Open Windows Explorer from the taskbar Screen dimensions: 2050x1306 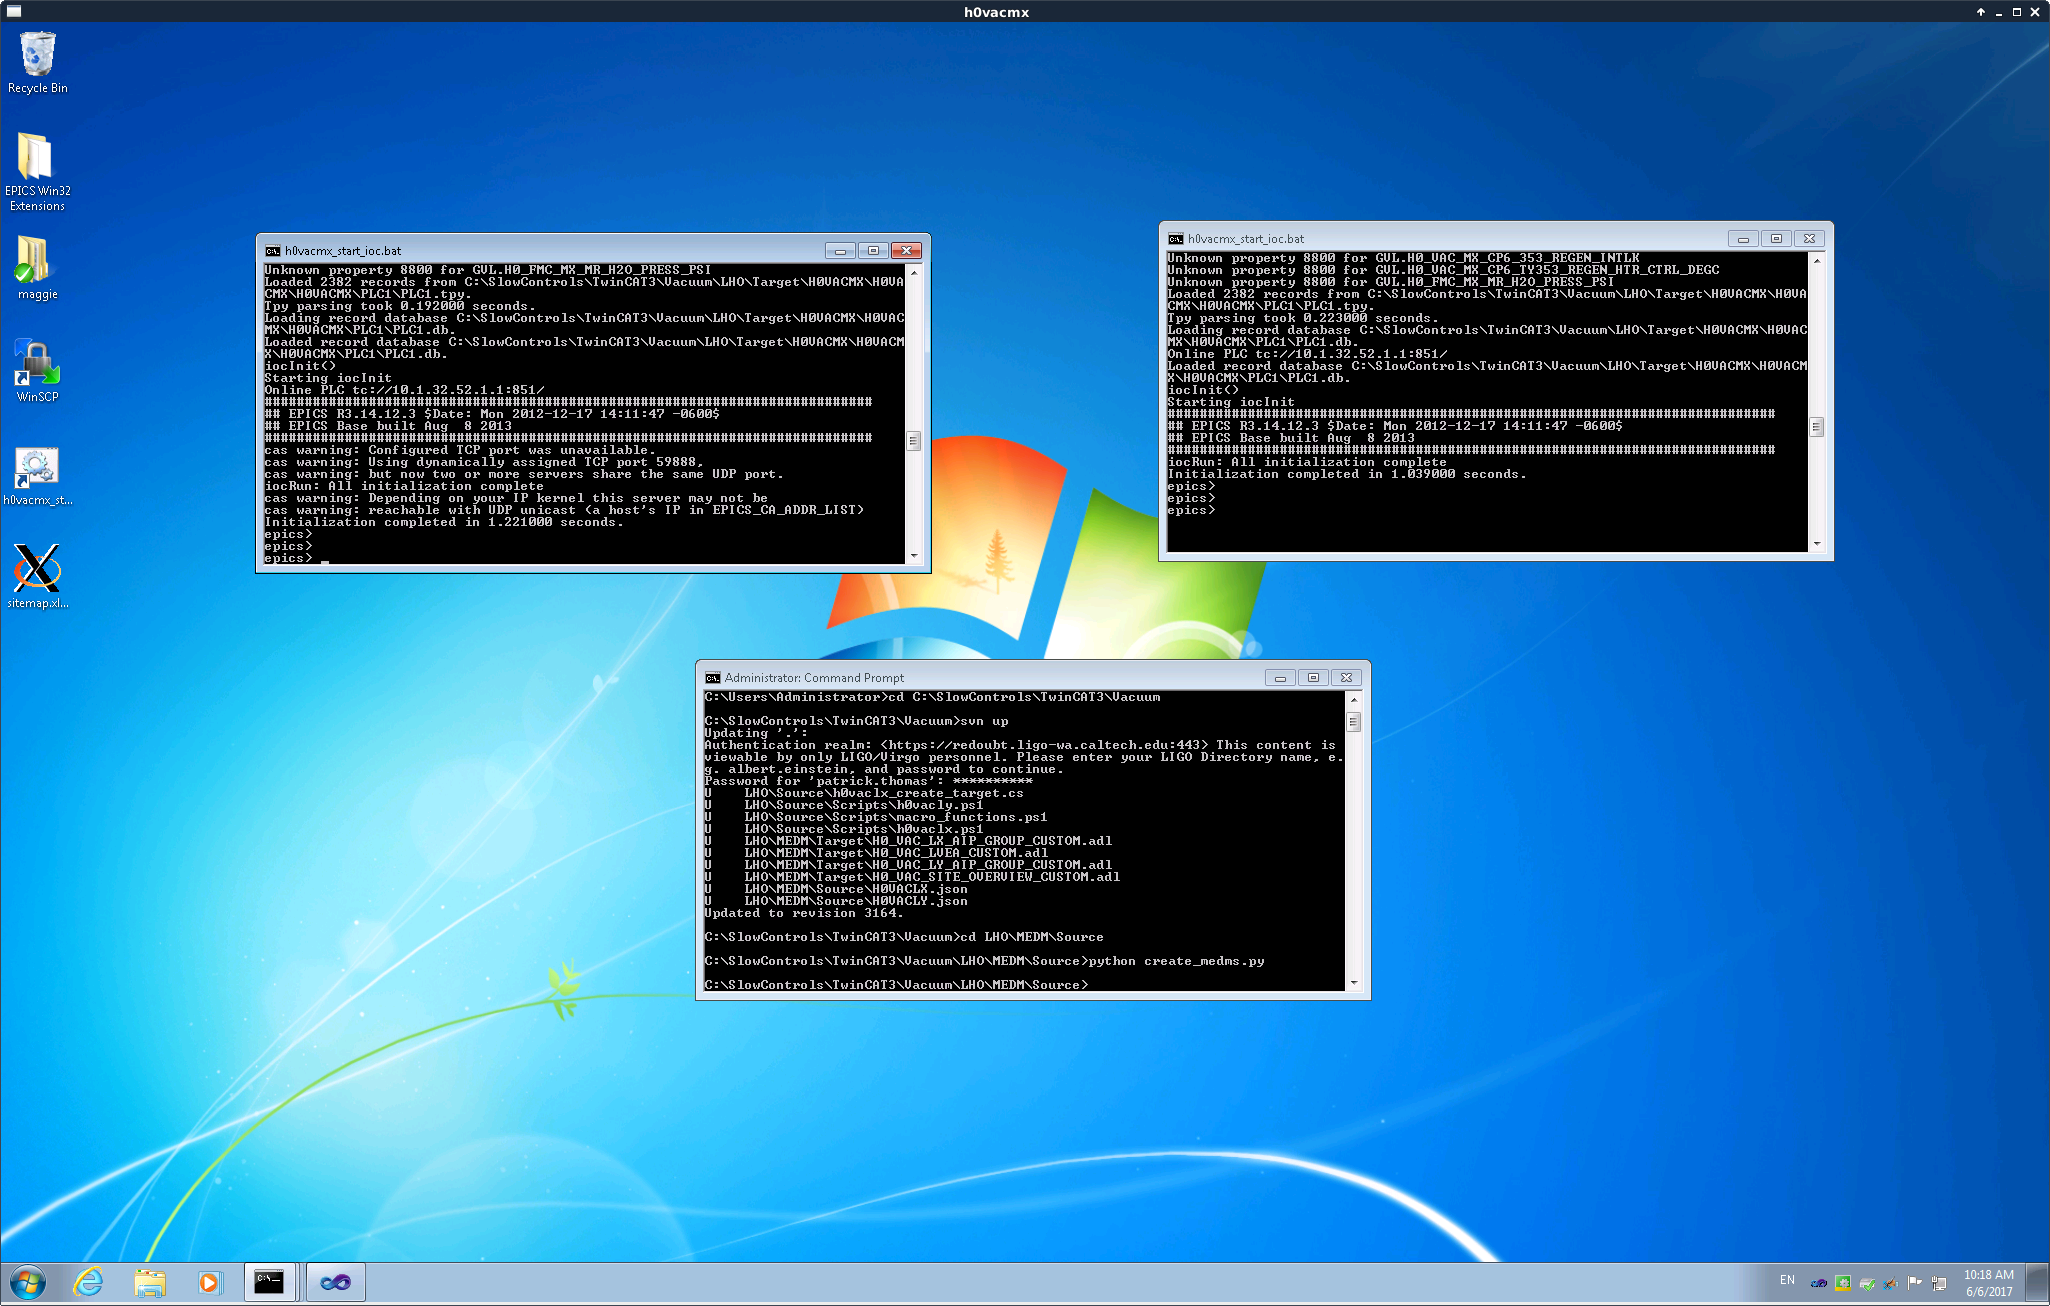coord(150,1282)
